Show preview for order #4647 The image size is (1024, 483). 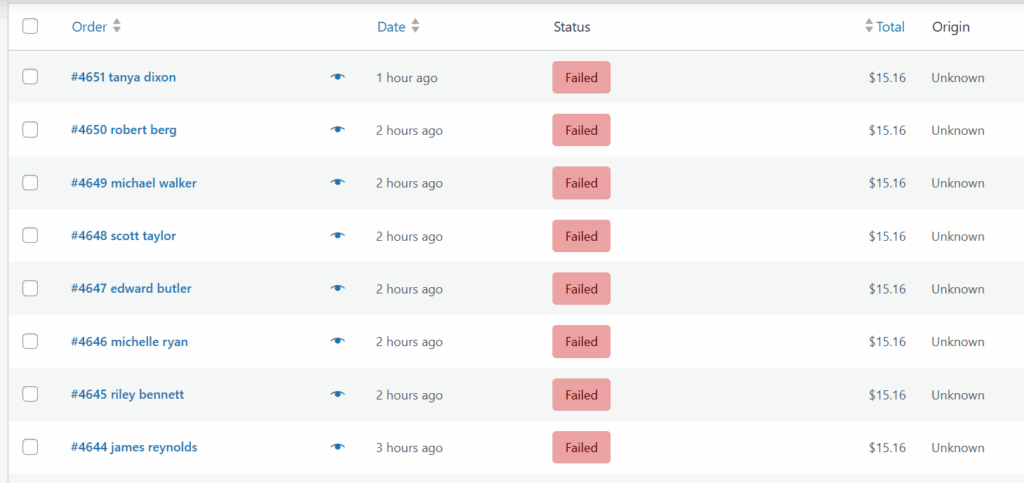click(338, 289)
